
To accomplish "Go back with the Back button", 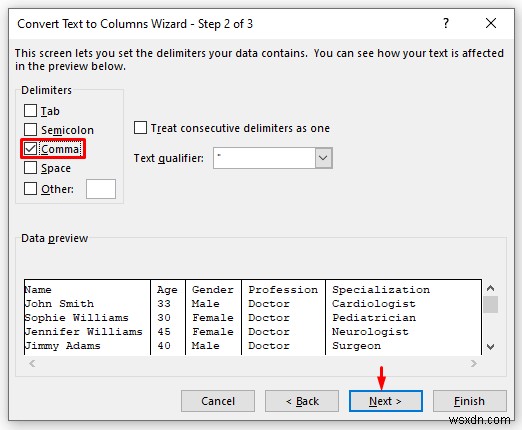I will coord(302,401).
